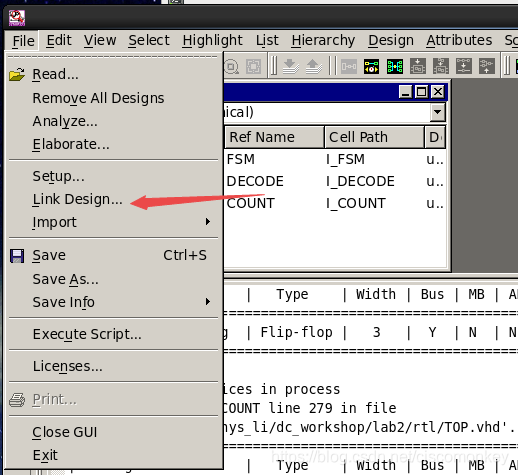Click the gray path with down arrow icon

coord(464,66)
